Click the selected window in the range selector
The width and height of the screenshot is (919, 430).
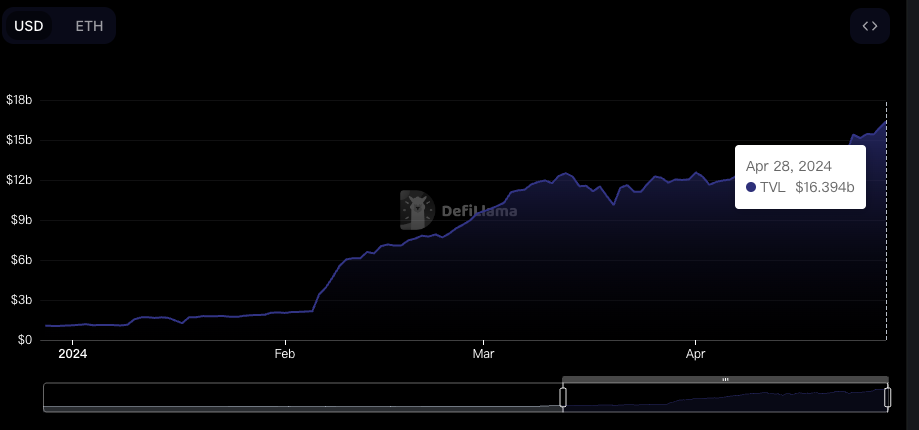[725, 398]
